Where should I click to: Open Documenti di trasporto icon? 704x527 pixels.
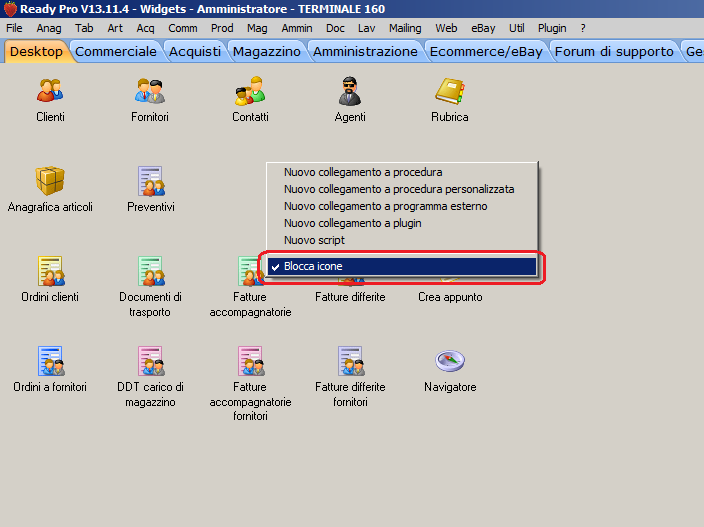[151, 271]
